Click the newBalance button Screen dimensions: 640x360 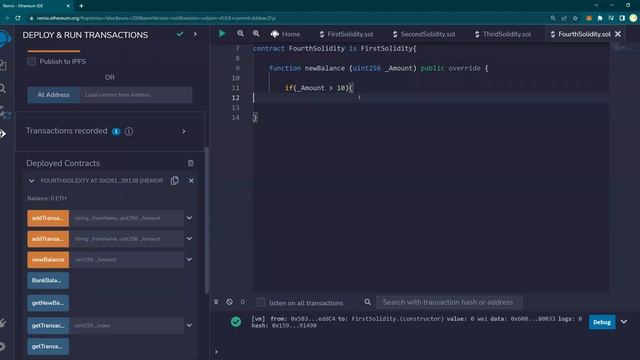[48, 260]
